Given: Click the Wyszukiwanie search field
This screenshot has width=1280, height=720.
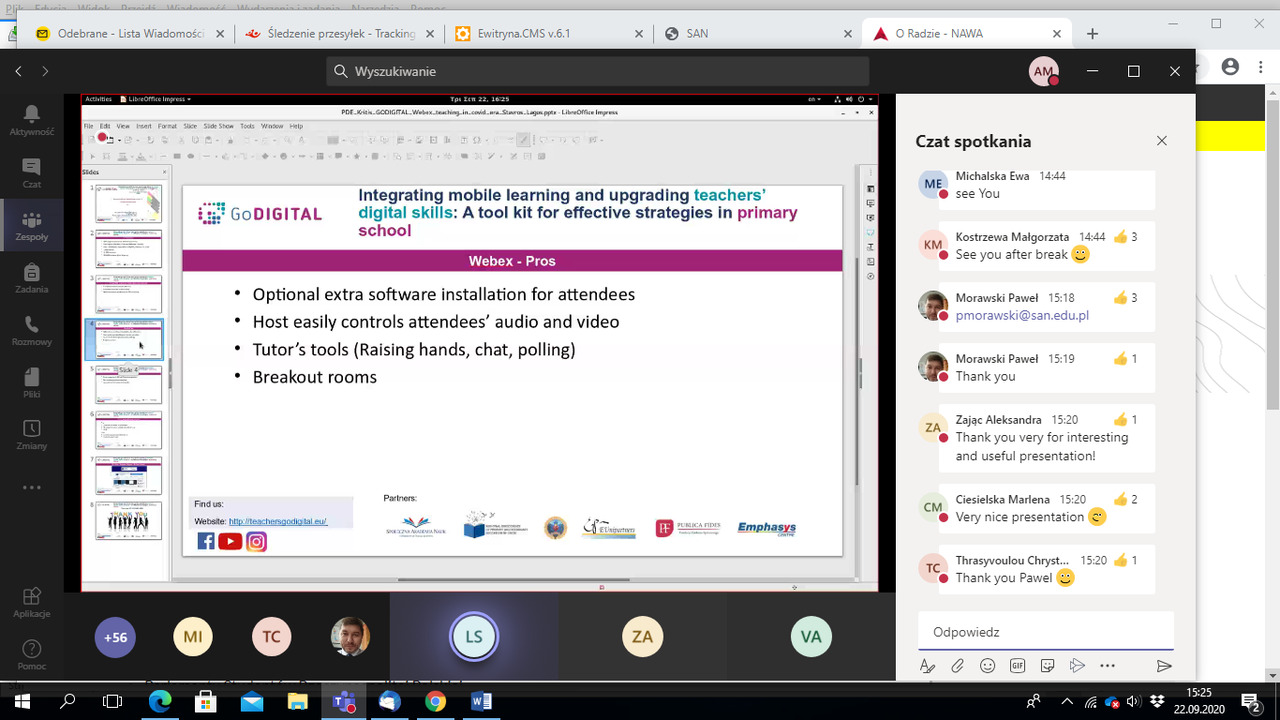Looking at the screenshot, I should (x=597, y=71).
